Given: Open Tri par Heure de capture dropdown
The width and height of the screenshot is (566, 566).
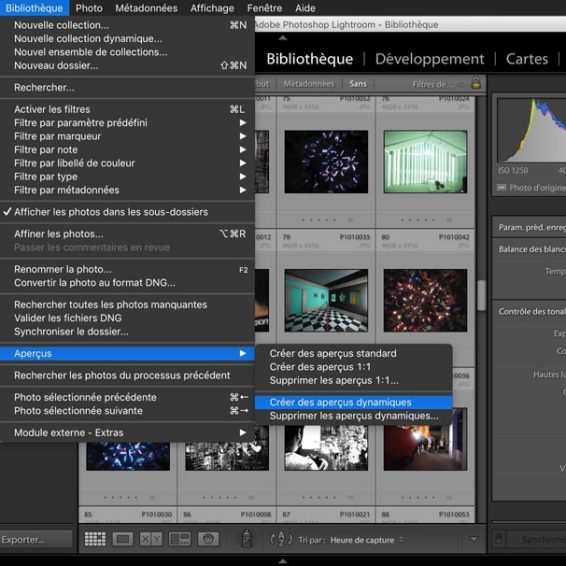Looking at the screenshot, I should click(366, 540).
